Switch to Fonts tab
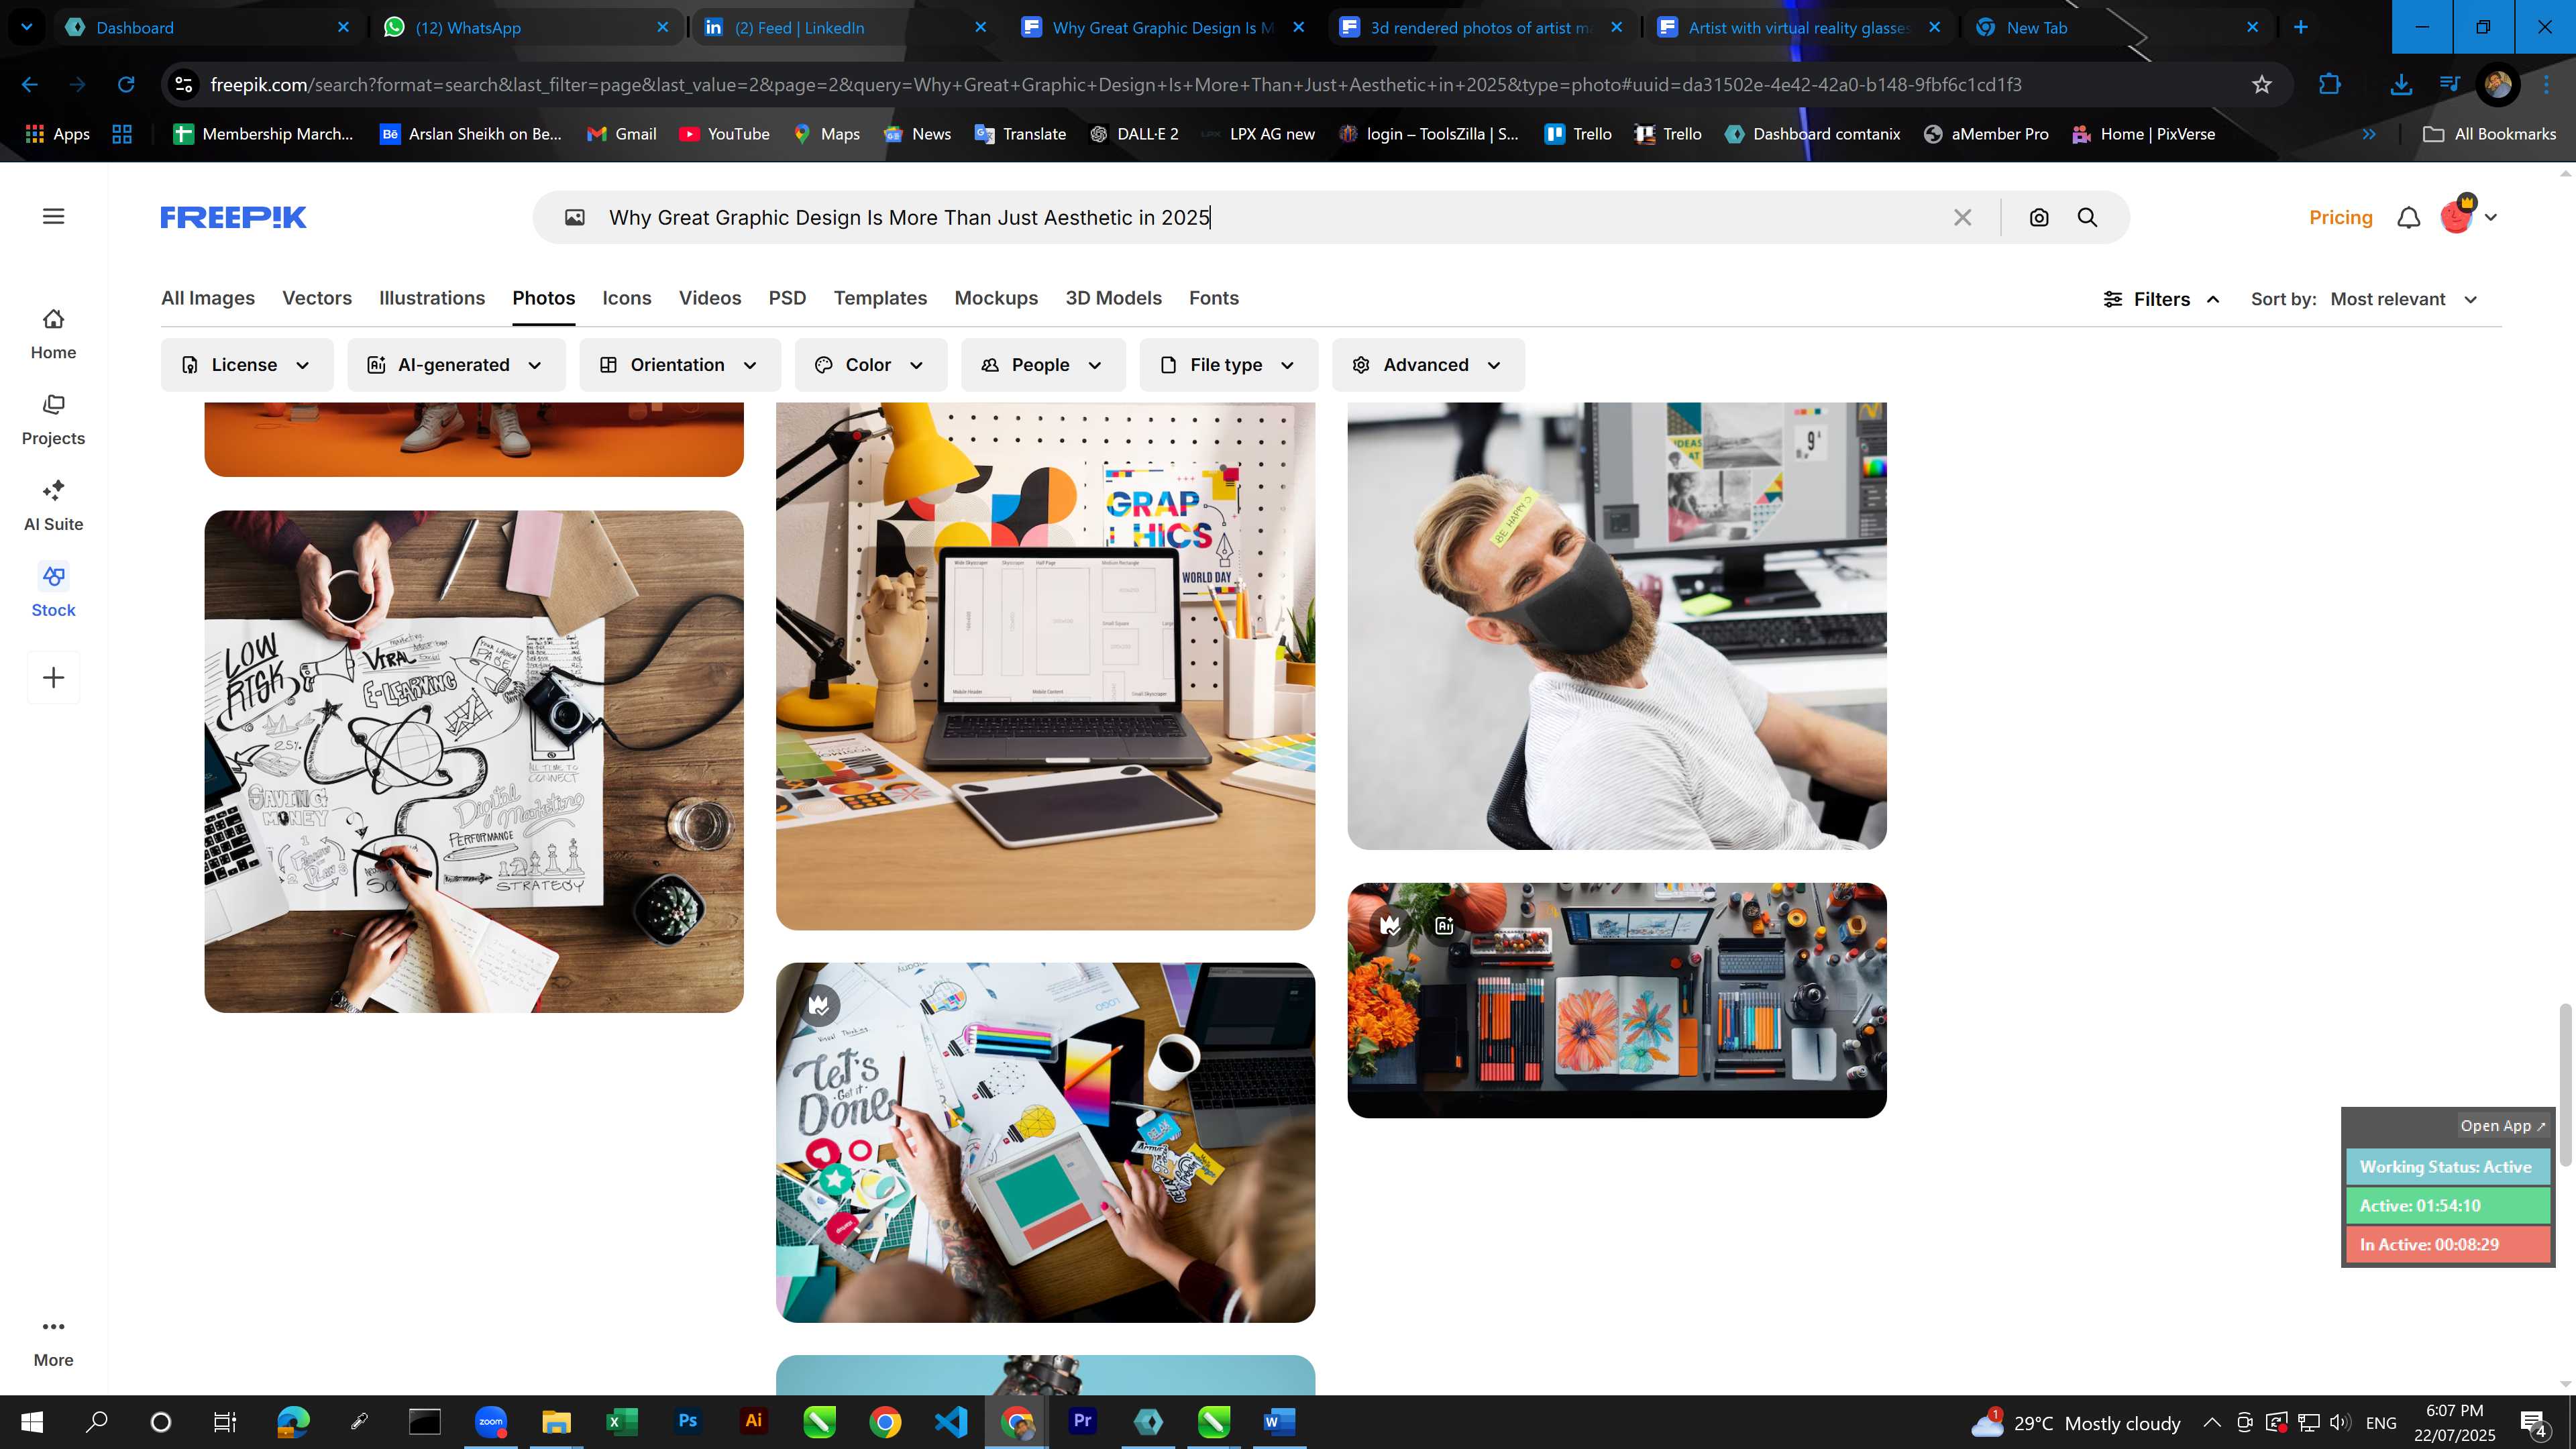This screenshot has height=1449, width=2576. [1214, 298]
